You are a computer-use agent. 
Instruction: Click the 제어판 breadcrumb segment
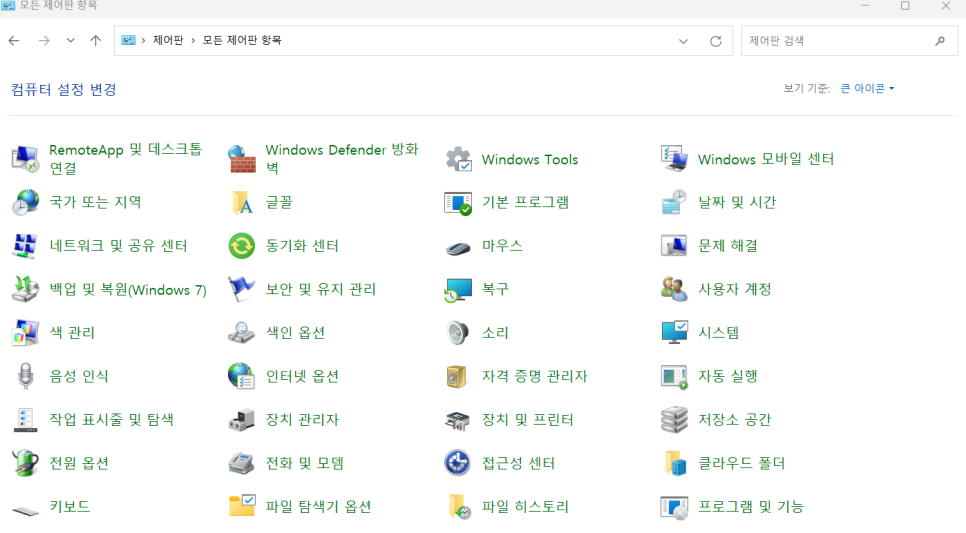click(x=168, y=41)
